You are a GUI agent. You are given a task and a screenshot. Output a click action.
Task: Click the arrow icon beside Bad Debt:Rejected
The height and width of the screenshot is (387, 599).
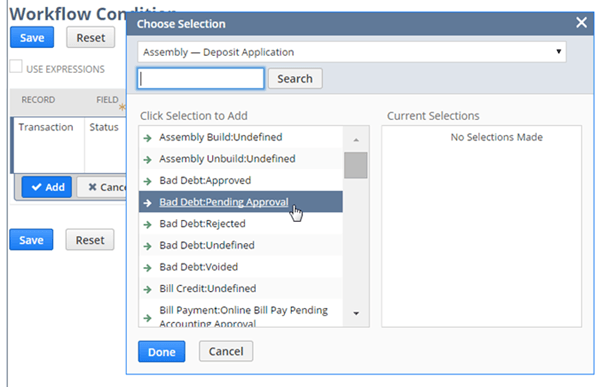(147, 224)
